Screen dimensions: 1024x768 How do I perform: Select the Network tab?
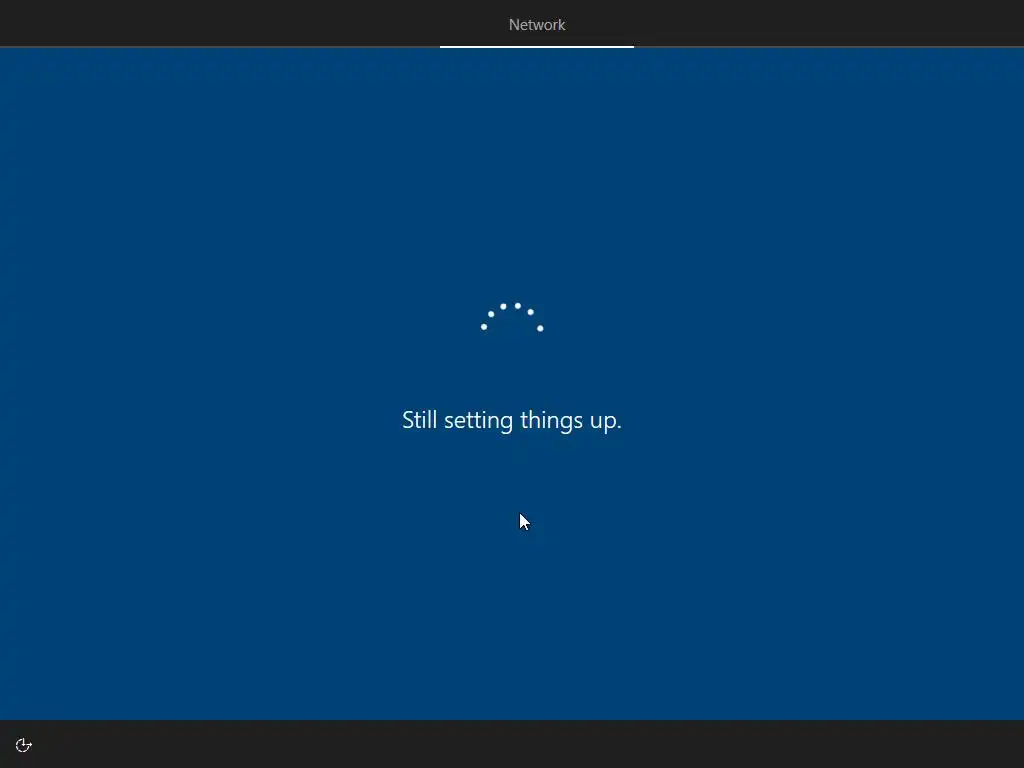[x=537, y=25]
